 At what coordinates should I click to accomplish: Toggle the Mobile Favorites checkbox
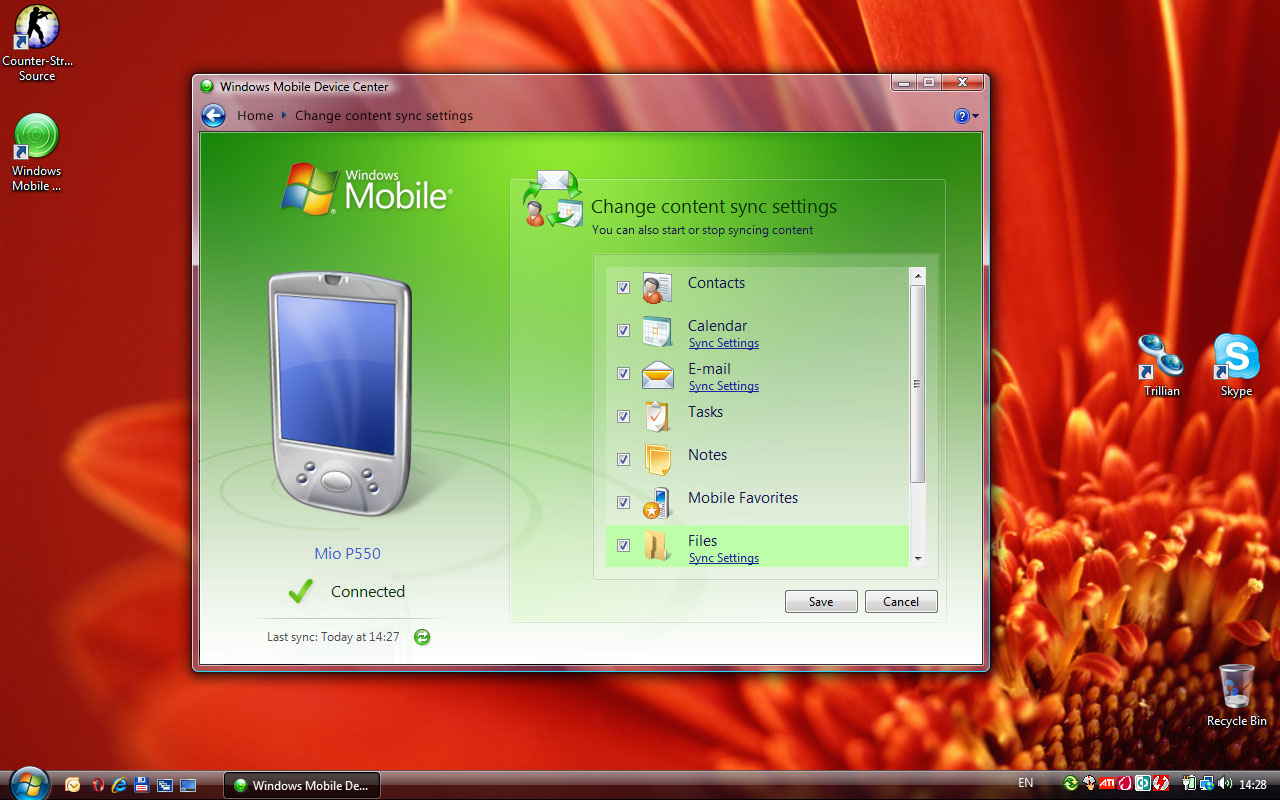pos(623,502)
